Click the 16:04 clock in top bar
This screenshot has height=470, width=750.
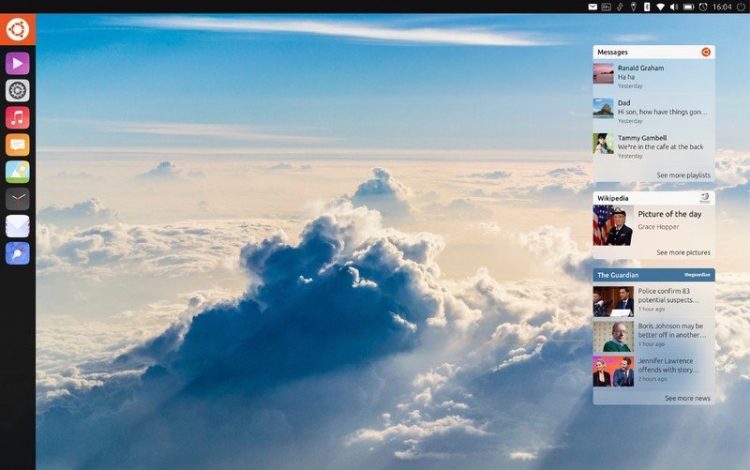(x=722, y=7)
